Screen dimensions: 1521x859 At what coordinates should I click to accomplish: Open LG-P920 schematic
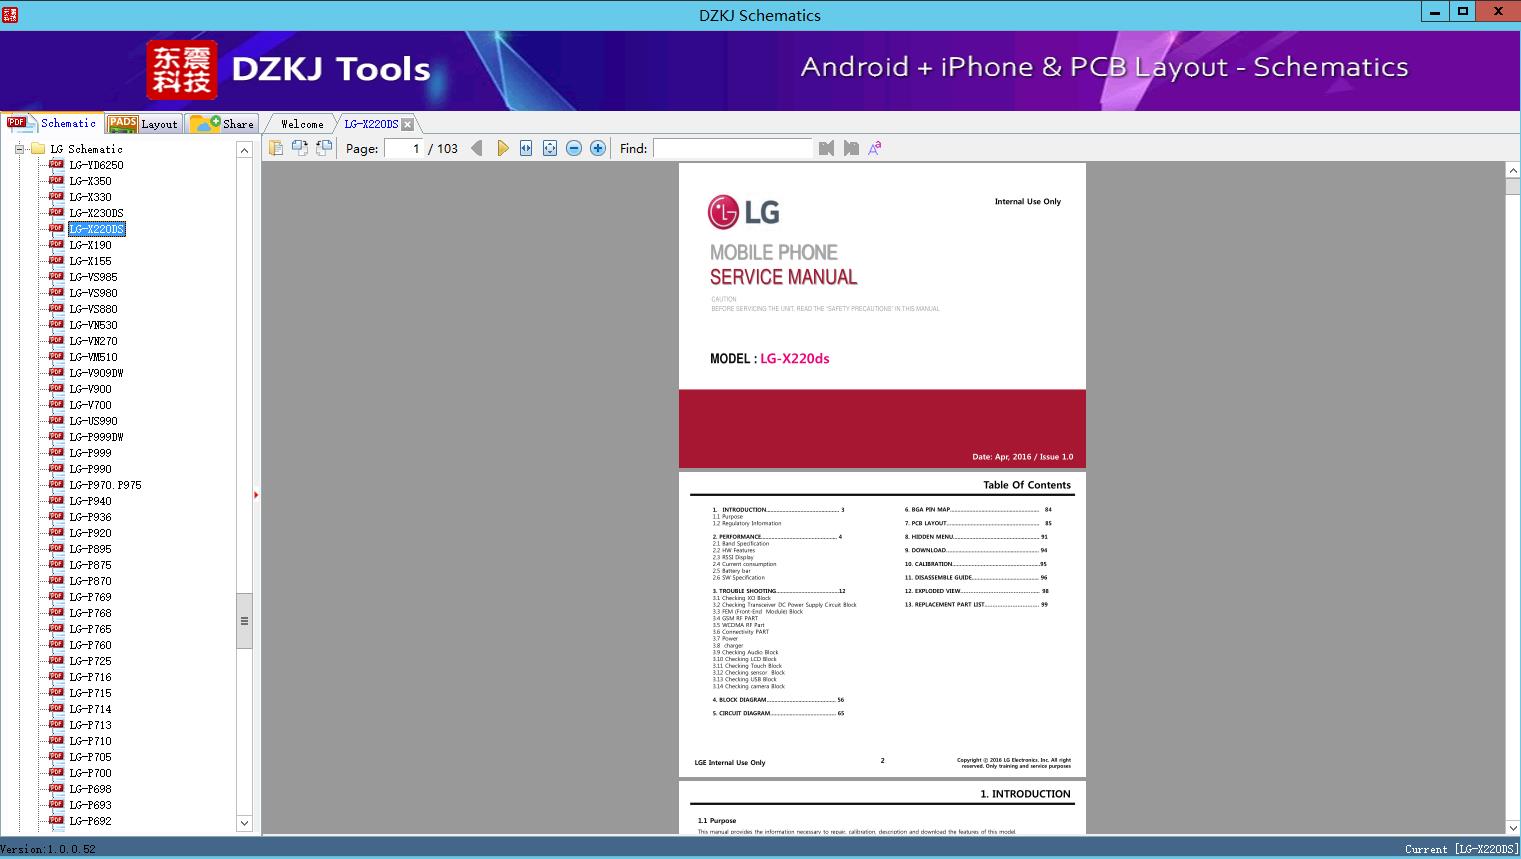coord(90,533)
